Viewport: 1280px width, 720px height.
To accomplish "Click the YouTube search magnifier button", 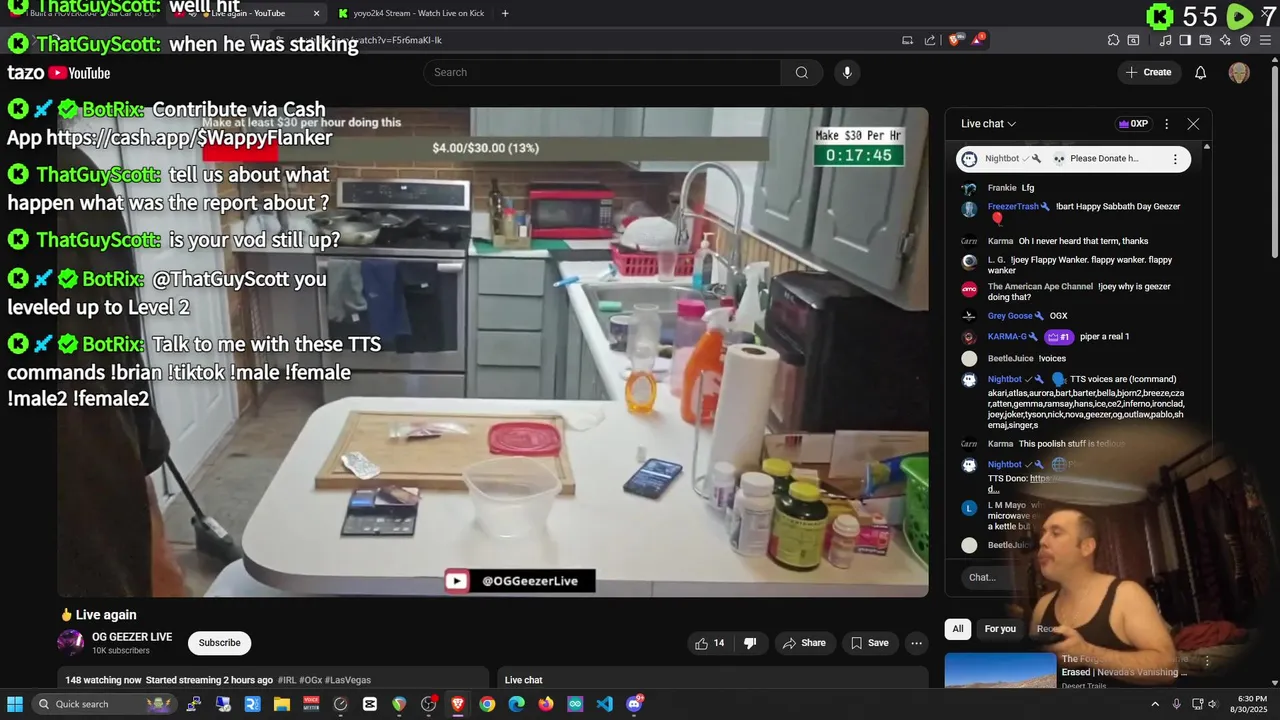I will click(801, 72).
